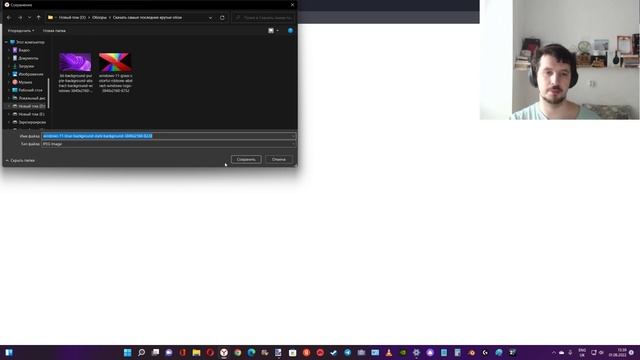
Task: Open VLC media player from taskbar
Action: (389, 353)
